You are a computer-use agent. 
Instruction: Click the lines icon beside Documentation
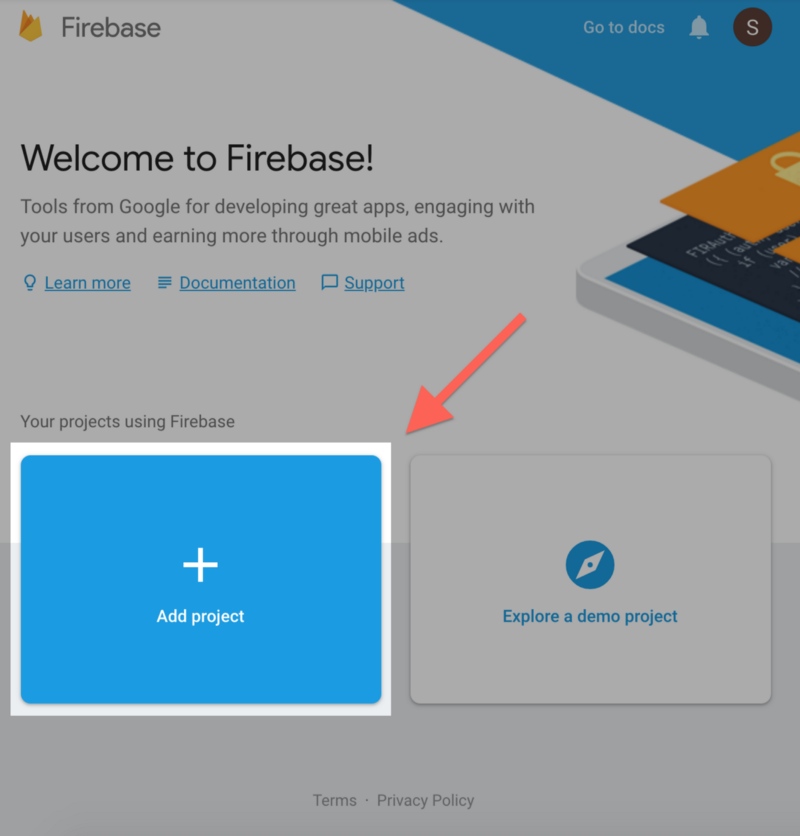tap(165, 283)
